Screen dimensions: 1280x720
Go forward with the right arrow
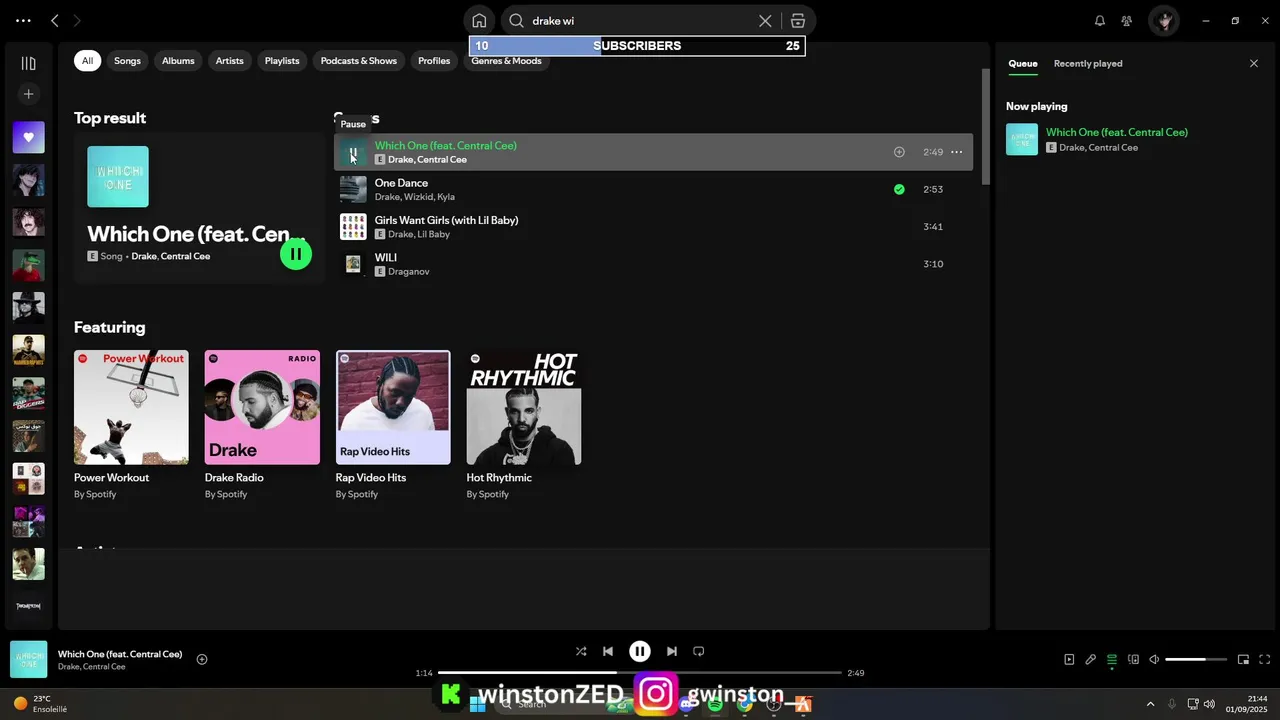coord(77,20)
